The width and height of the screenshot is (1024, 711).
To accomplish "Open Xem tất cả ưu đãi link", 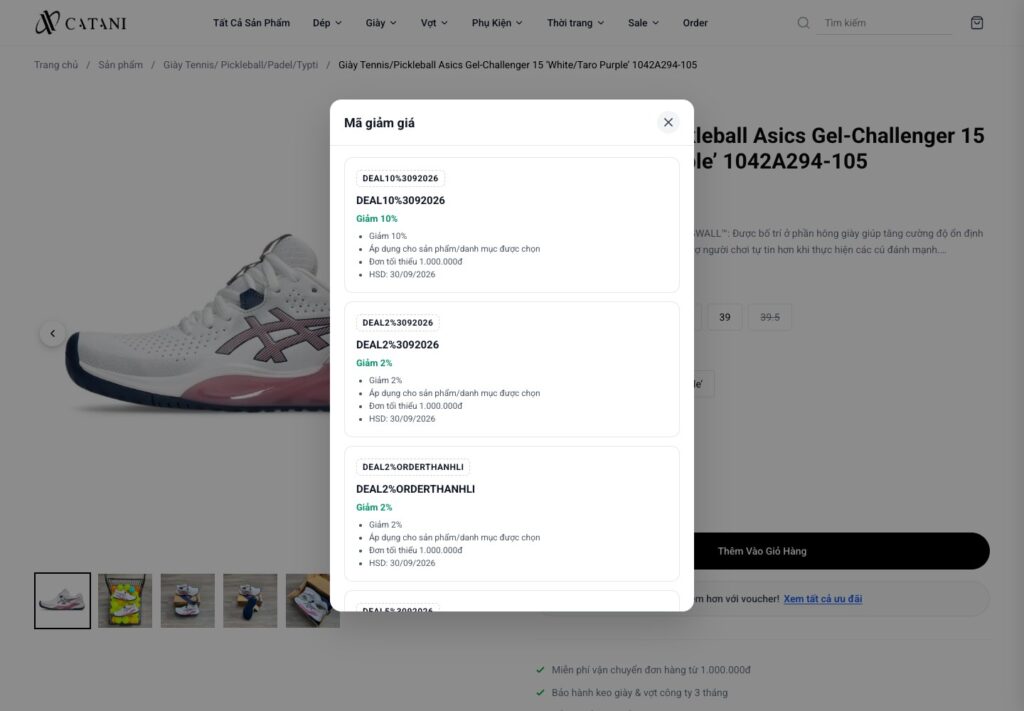I will pyautogui.click(x=823, y=599).
